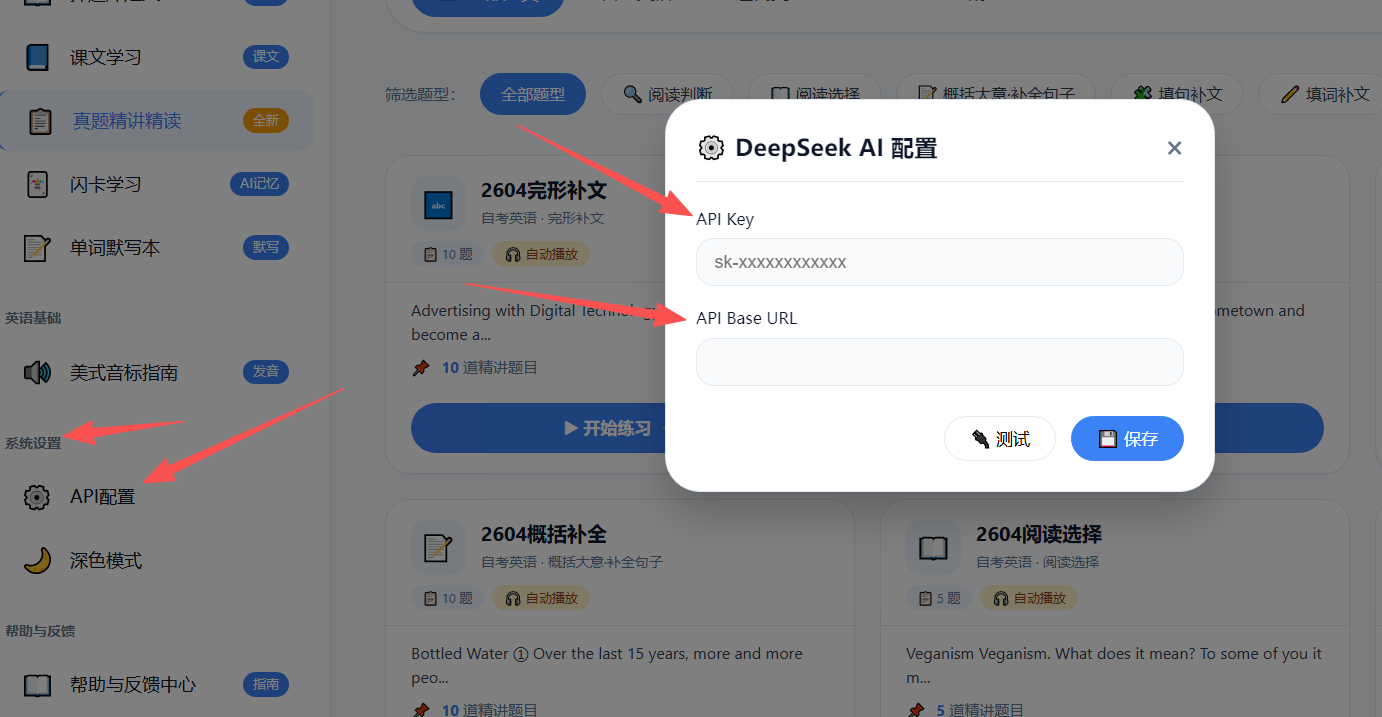Click the API配置 gear icon in sidebar
The width and height of the screenshot is (1382, 717).
click(x=37, y=497)
